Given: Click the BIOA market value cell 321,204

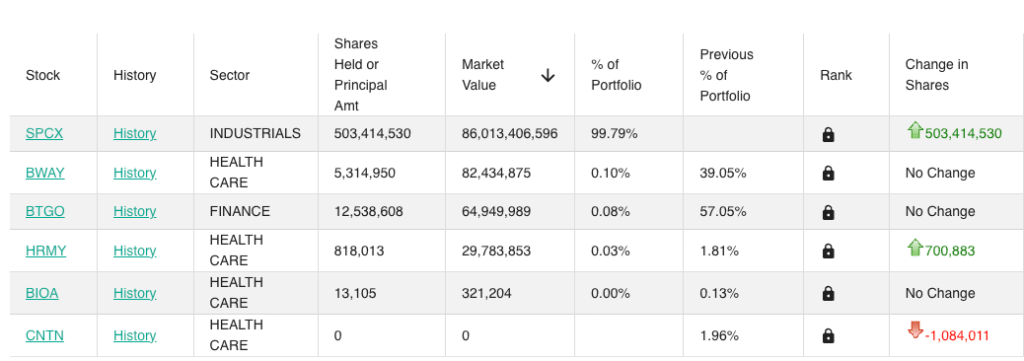Looking at the screenshot, I should coord(487,293).
